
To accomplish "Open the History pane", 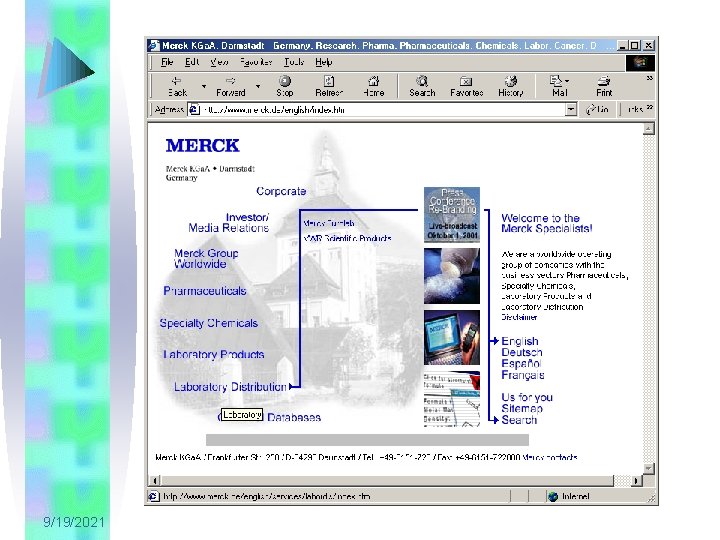I will 511,86.
